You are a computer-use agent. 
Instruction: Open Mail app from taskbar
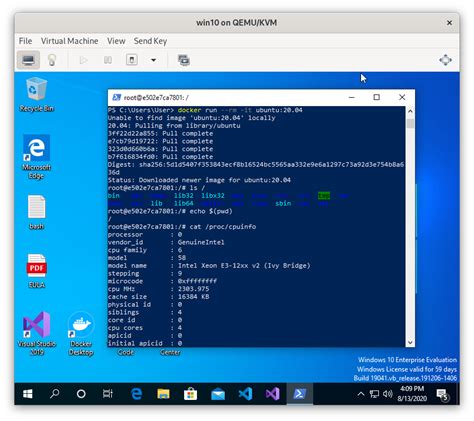click(218, 394)
